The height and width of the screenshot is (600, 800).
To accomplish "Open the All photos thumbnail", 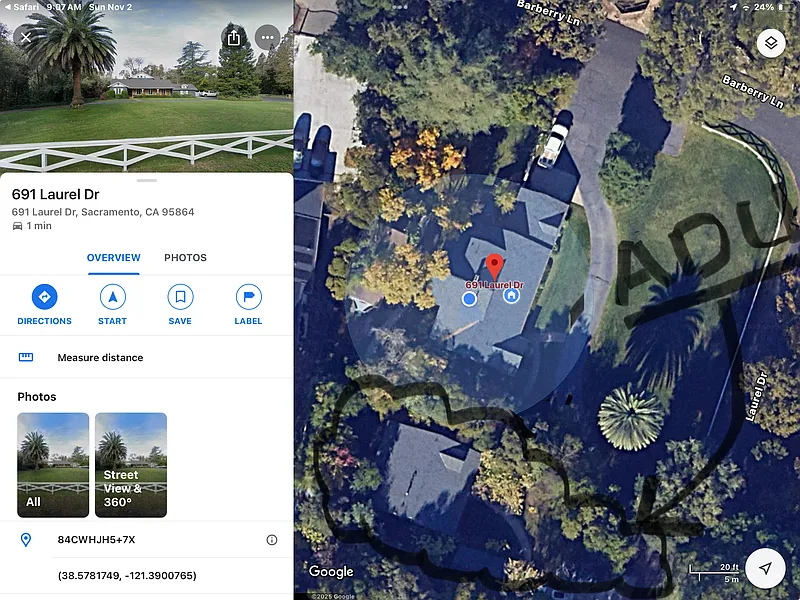I will (53, 465).
